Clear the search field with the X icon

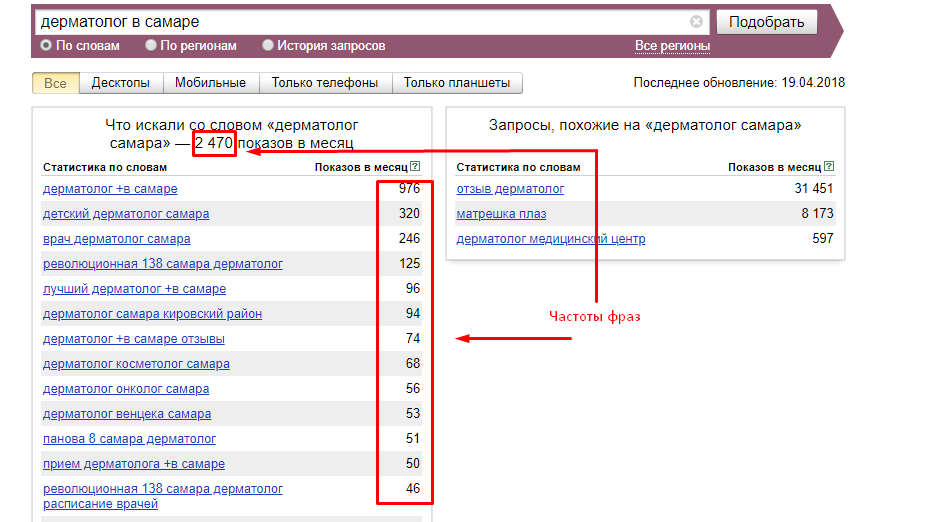pyautogui.click(x=697, y=22)
